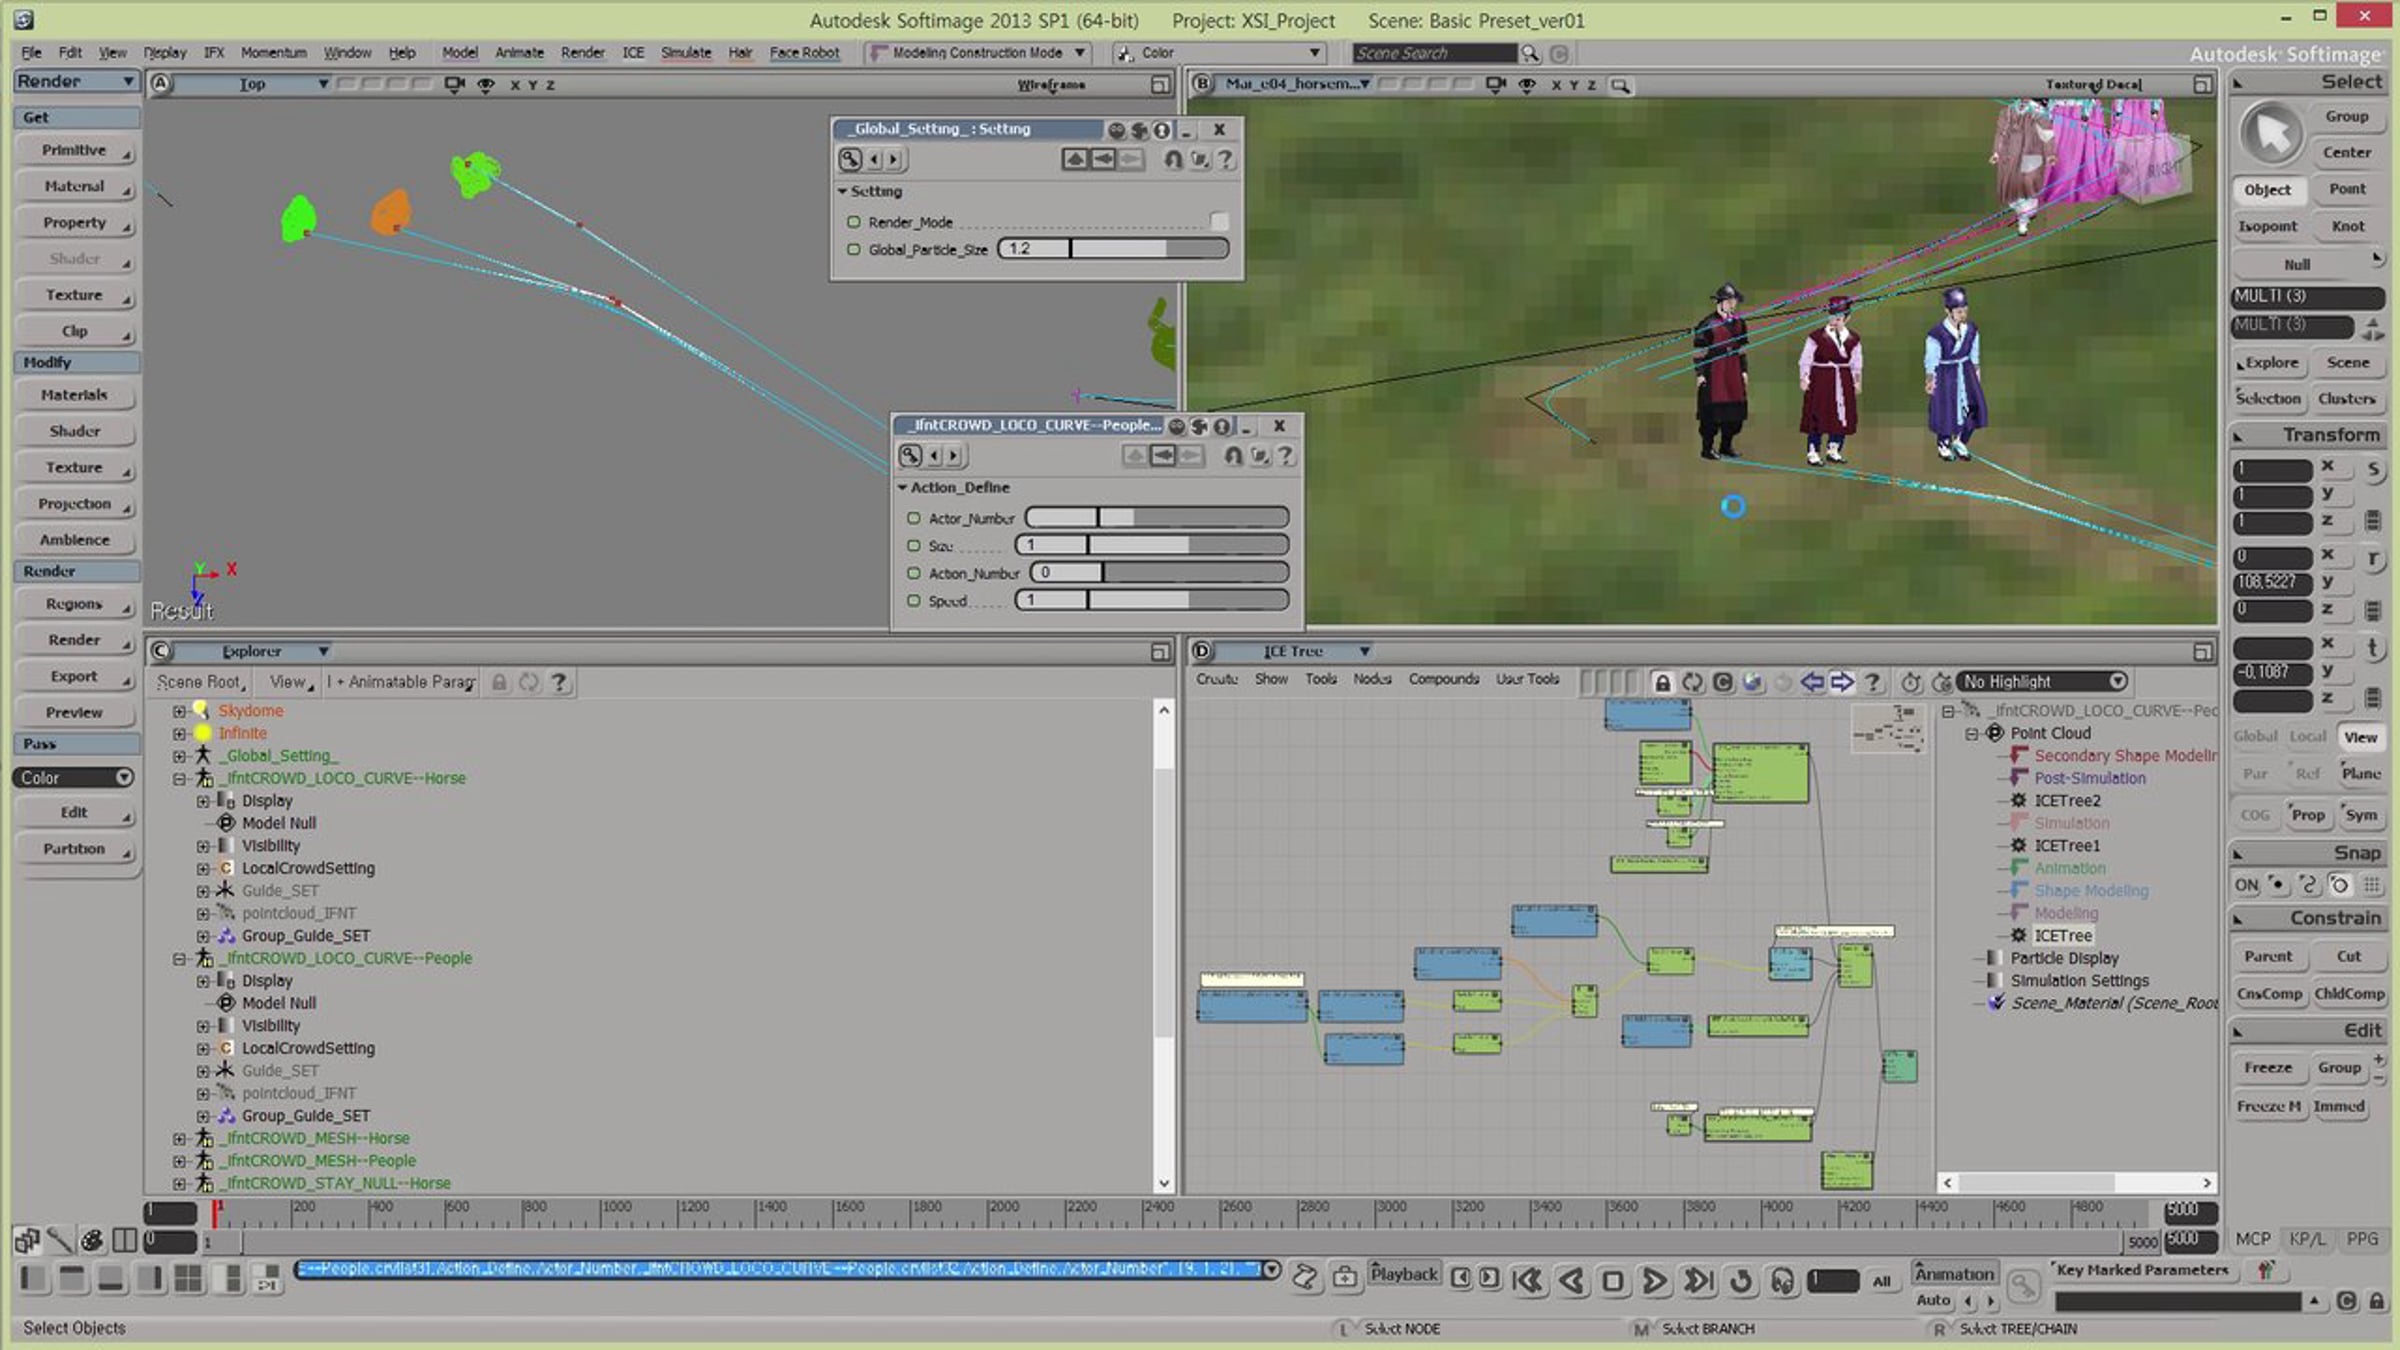Screen dimensions: 2400x1350
Task: Open the Simulate menu
Action: 686,52
